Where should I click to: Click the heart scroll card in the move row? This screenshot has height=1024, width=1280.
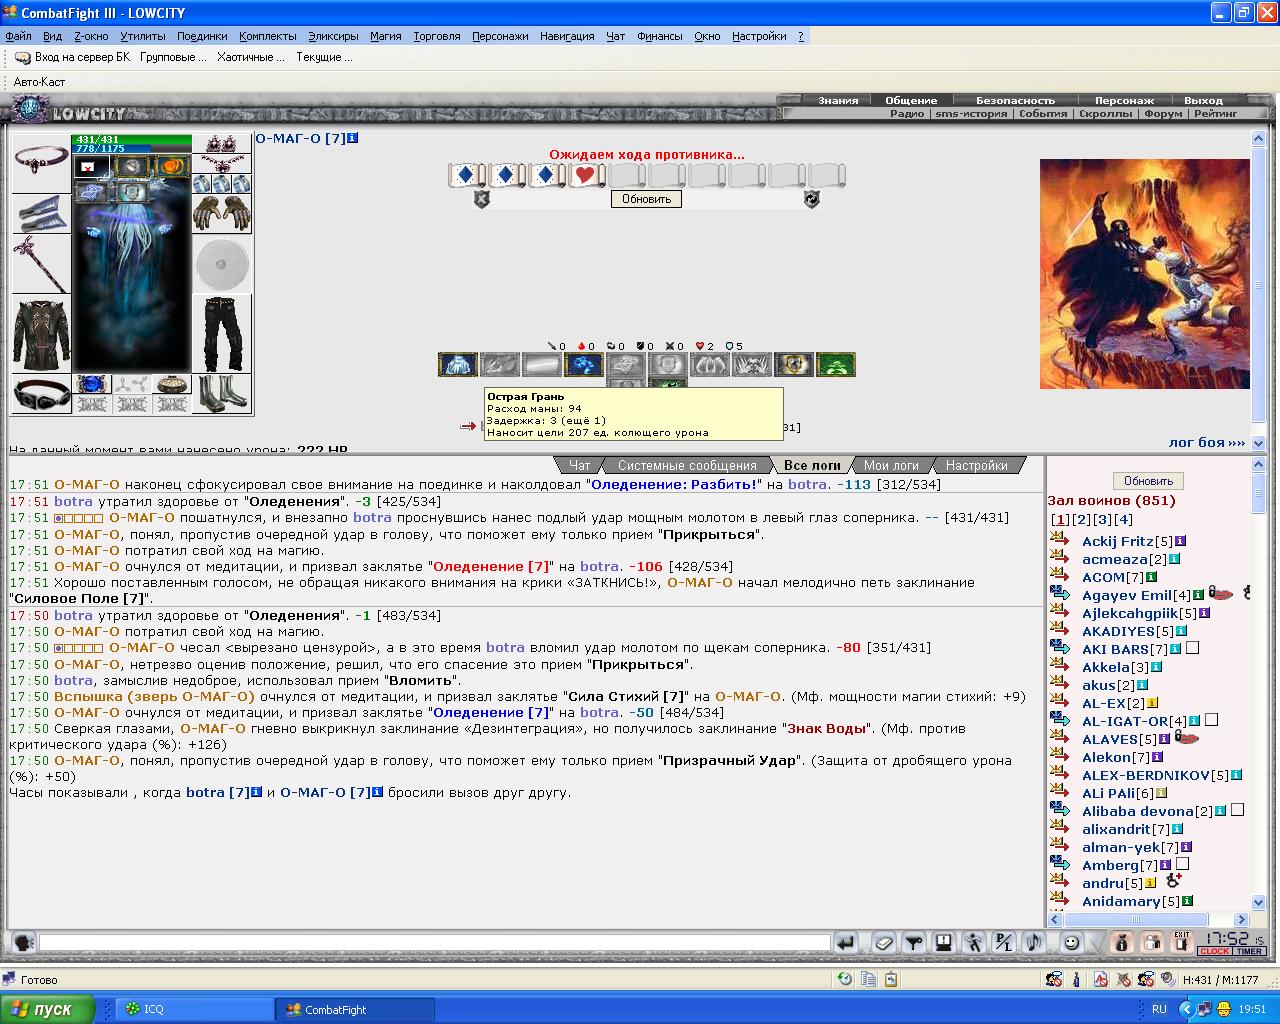(585, 176)
